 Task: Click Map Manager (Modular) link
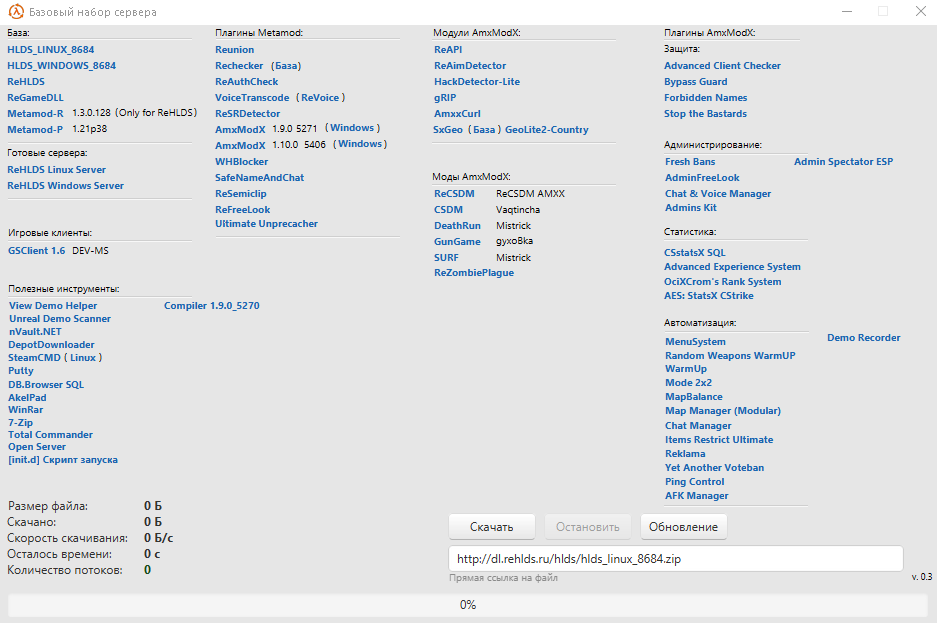(x=723, y=411)
